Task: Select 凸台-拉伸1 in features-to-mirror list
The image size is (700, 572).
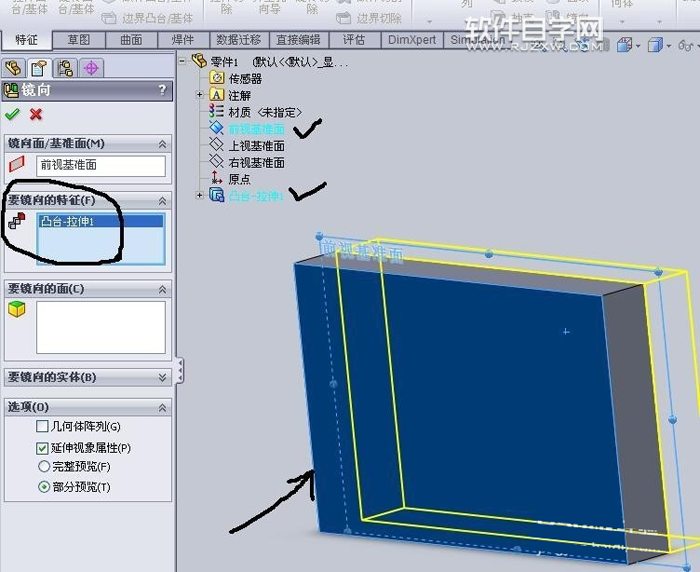Action: [101, 221]
